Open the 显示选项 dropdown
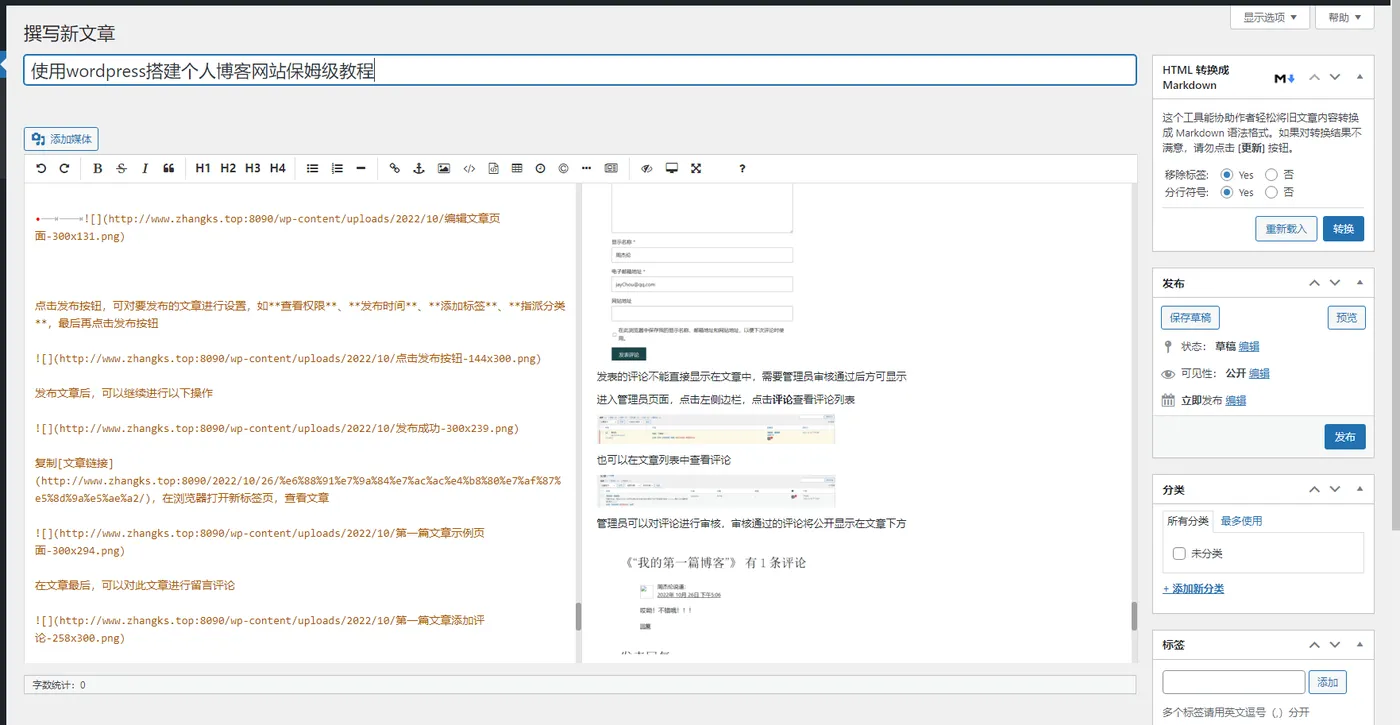Viewport: 1400px width, 725px height. [x=1270, y=17]
